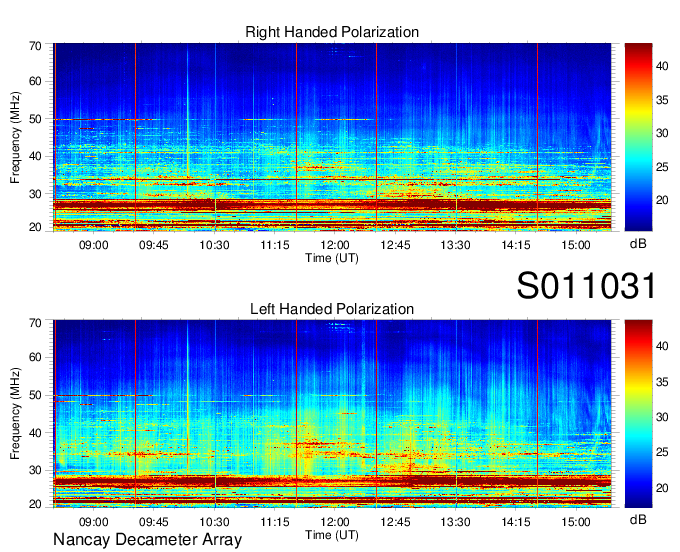The height and width of the screenshot is (552, 680).
Task: Click the "40" dB value on lower colorbar
Action: pos(662,346)
